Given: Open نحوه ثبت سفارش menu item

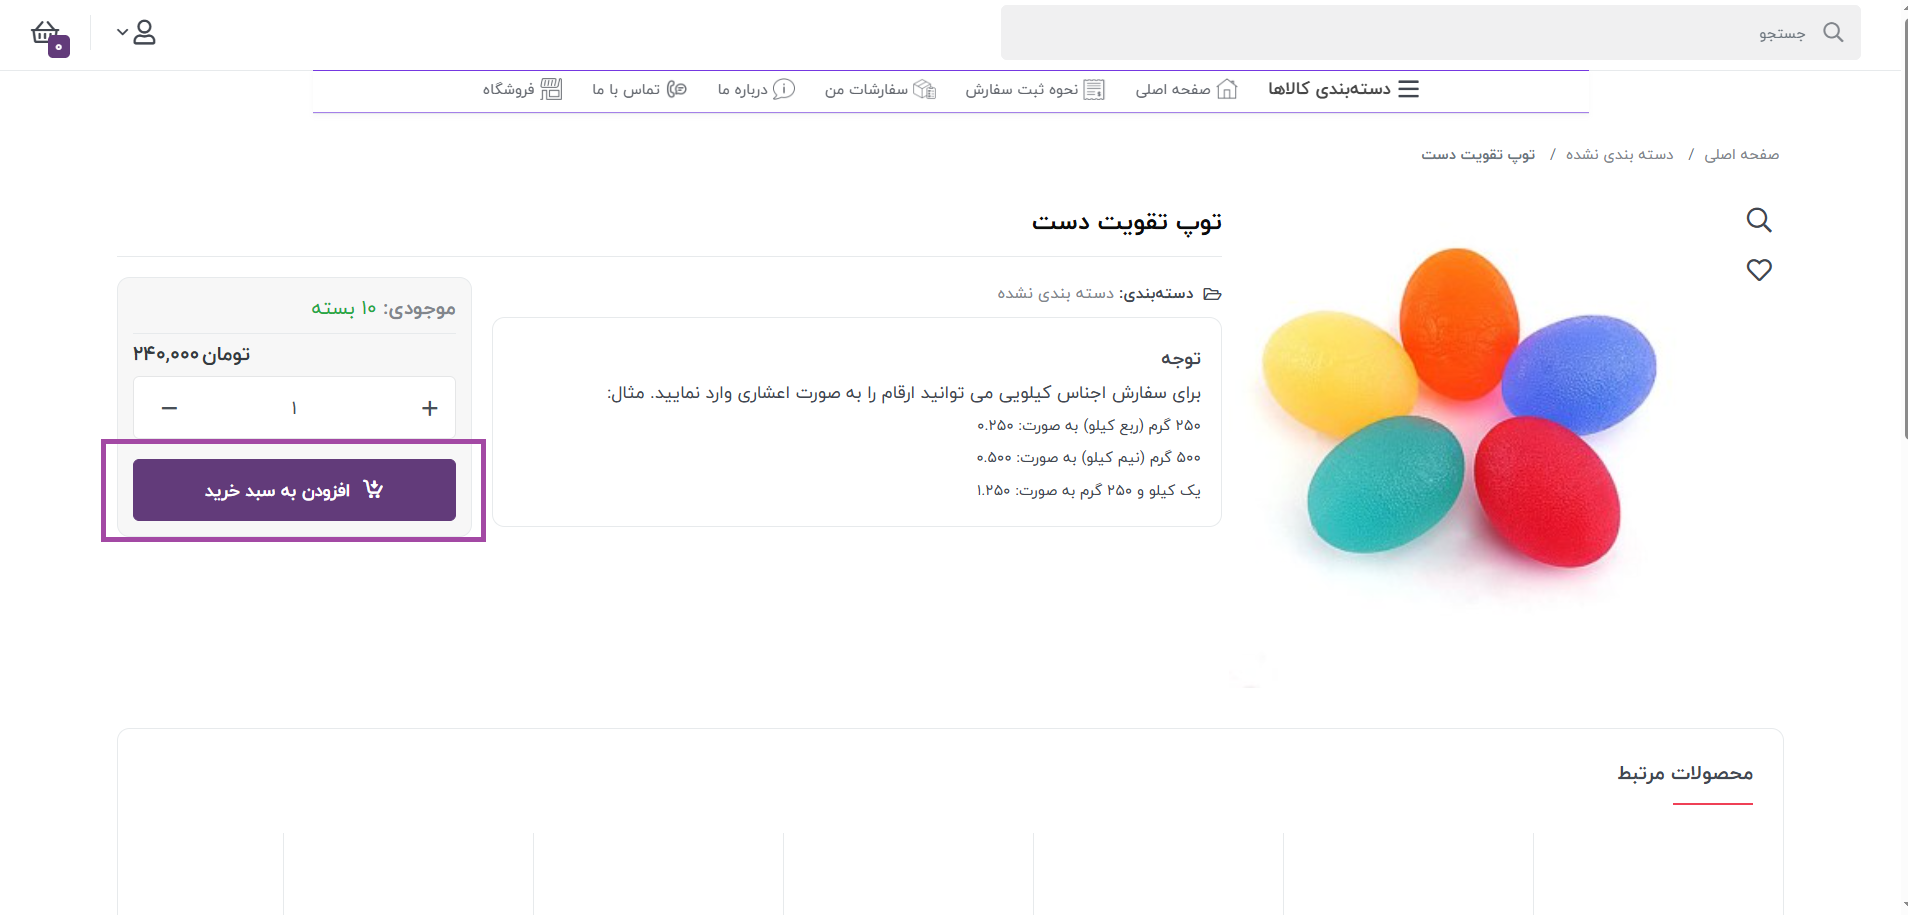Looking at the screenshot, I should tap(1035, 89).
